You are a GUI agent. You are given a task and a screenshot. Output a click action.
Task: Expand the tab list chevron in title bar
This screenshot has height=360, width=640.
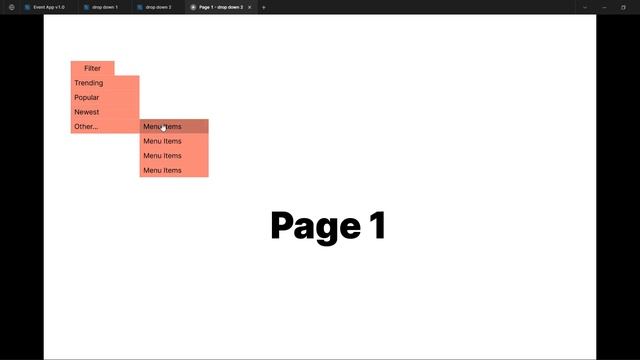click(x=584, y=7)
